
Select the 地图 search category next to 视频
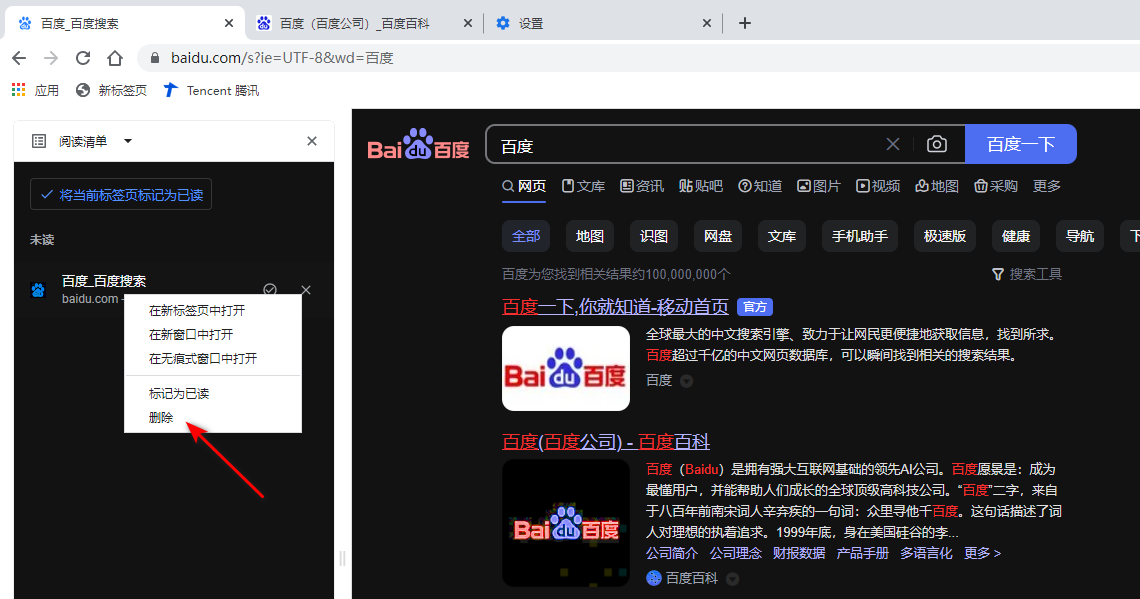[936, 186]
